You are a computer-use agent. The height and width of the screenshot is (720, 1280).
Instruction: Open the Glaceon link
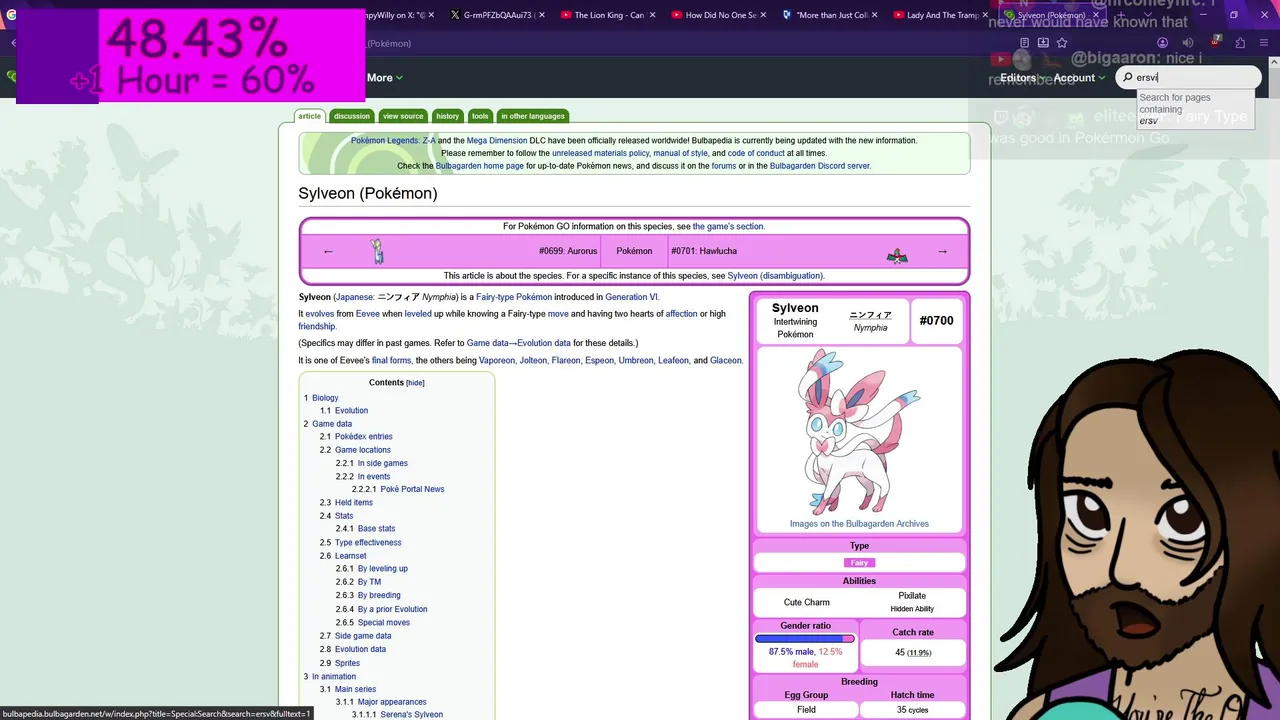[x=726, y=360]
